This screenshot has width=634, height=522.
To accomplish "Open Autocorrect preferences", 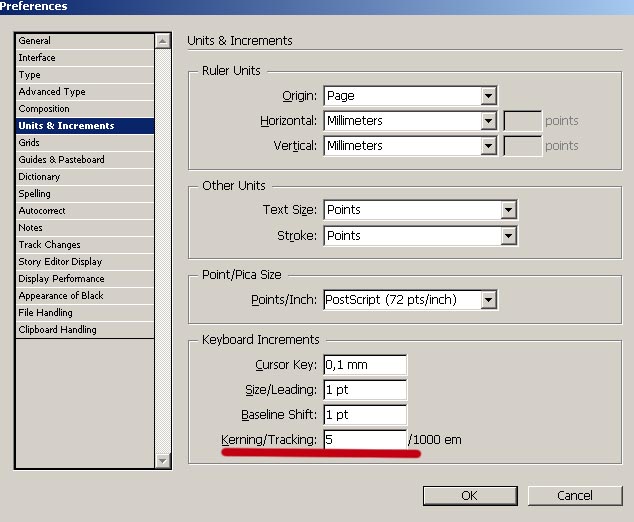I will click(85, 211).
